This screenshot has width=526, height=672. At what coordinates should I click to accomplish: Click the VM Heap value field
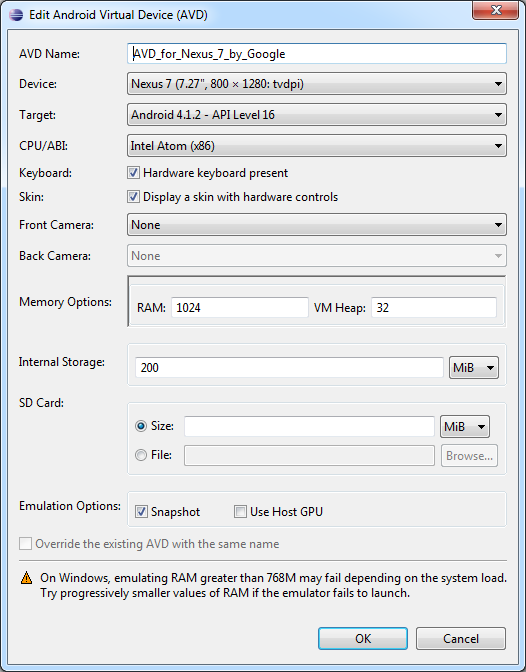pyautogui.click(x=434, y=308)
